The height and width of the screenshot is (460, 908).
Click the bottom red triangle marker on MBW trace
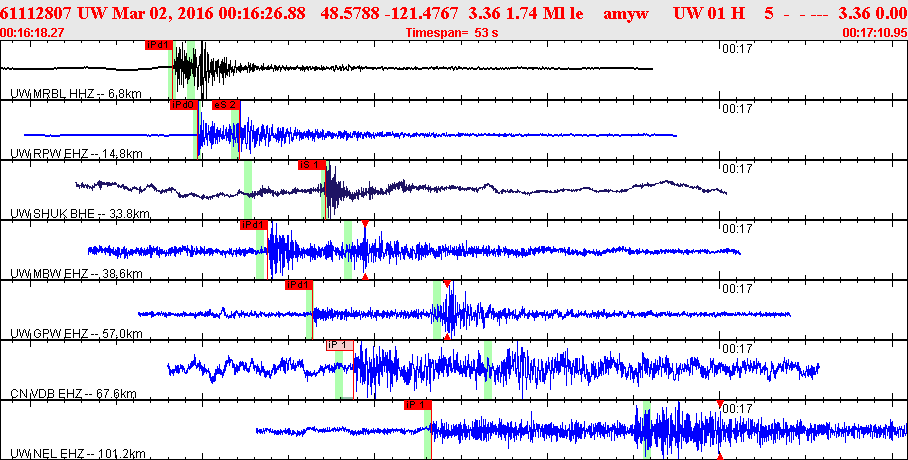pyautogui.click(x=365, y=277)
